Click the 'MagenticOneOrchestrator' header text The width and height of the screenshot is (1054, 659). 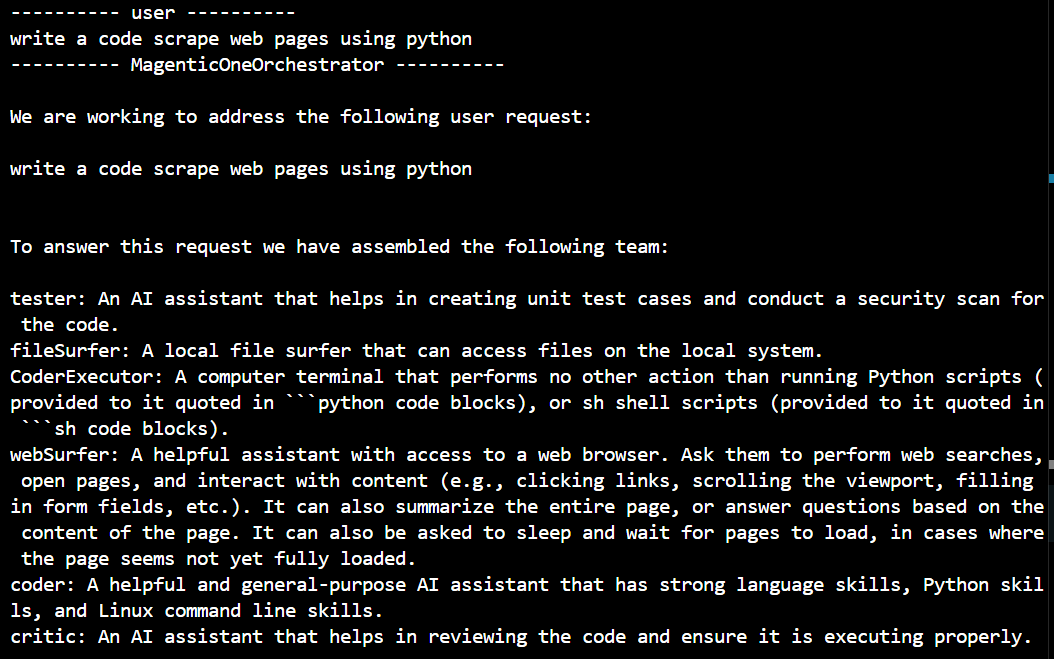(x=257, y=66)
